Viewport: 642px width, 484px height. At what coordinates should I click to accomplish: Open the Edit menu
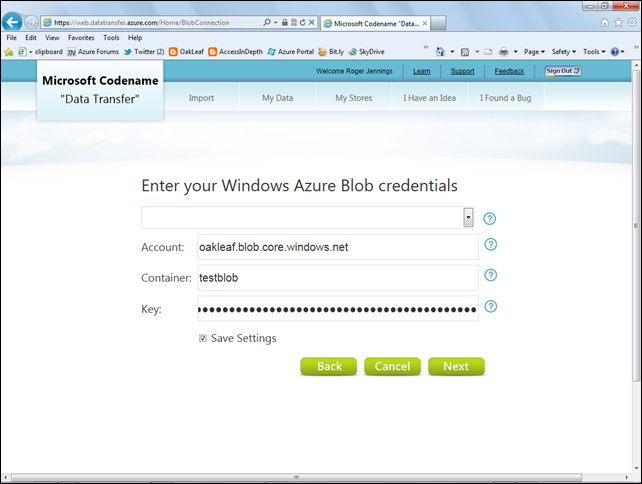point(31,38)
